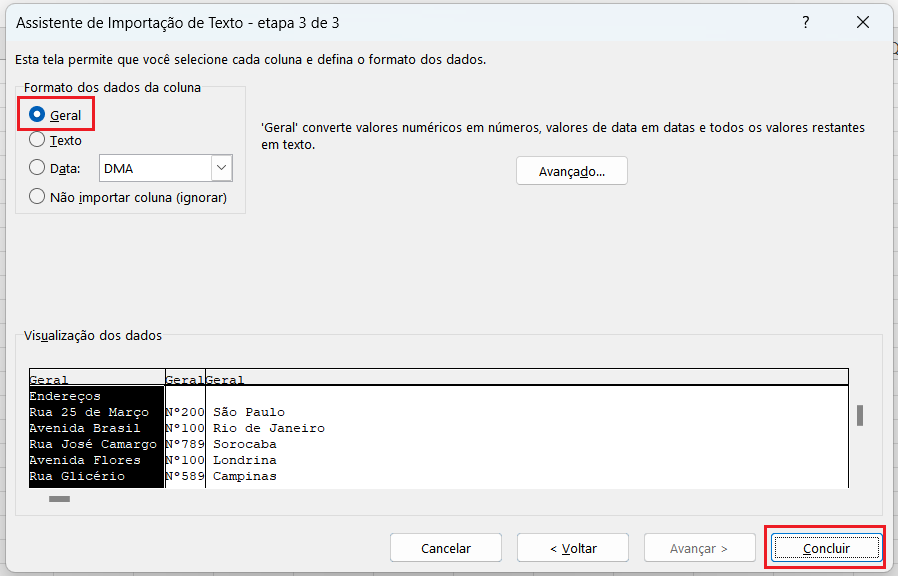Select the Geral radio button

click(x=38, y=115)
